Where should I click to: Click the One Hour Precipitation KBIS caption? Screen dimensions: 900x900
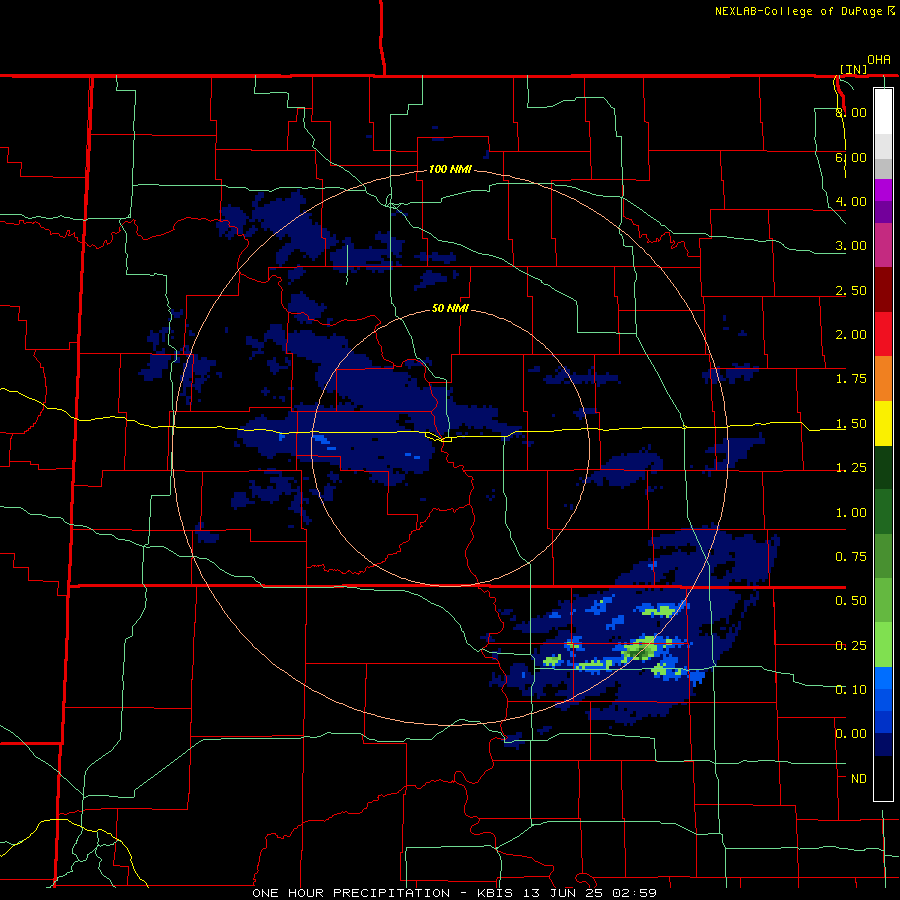pyautogui.click(x=455, y=893)
